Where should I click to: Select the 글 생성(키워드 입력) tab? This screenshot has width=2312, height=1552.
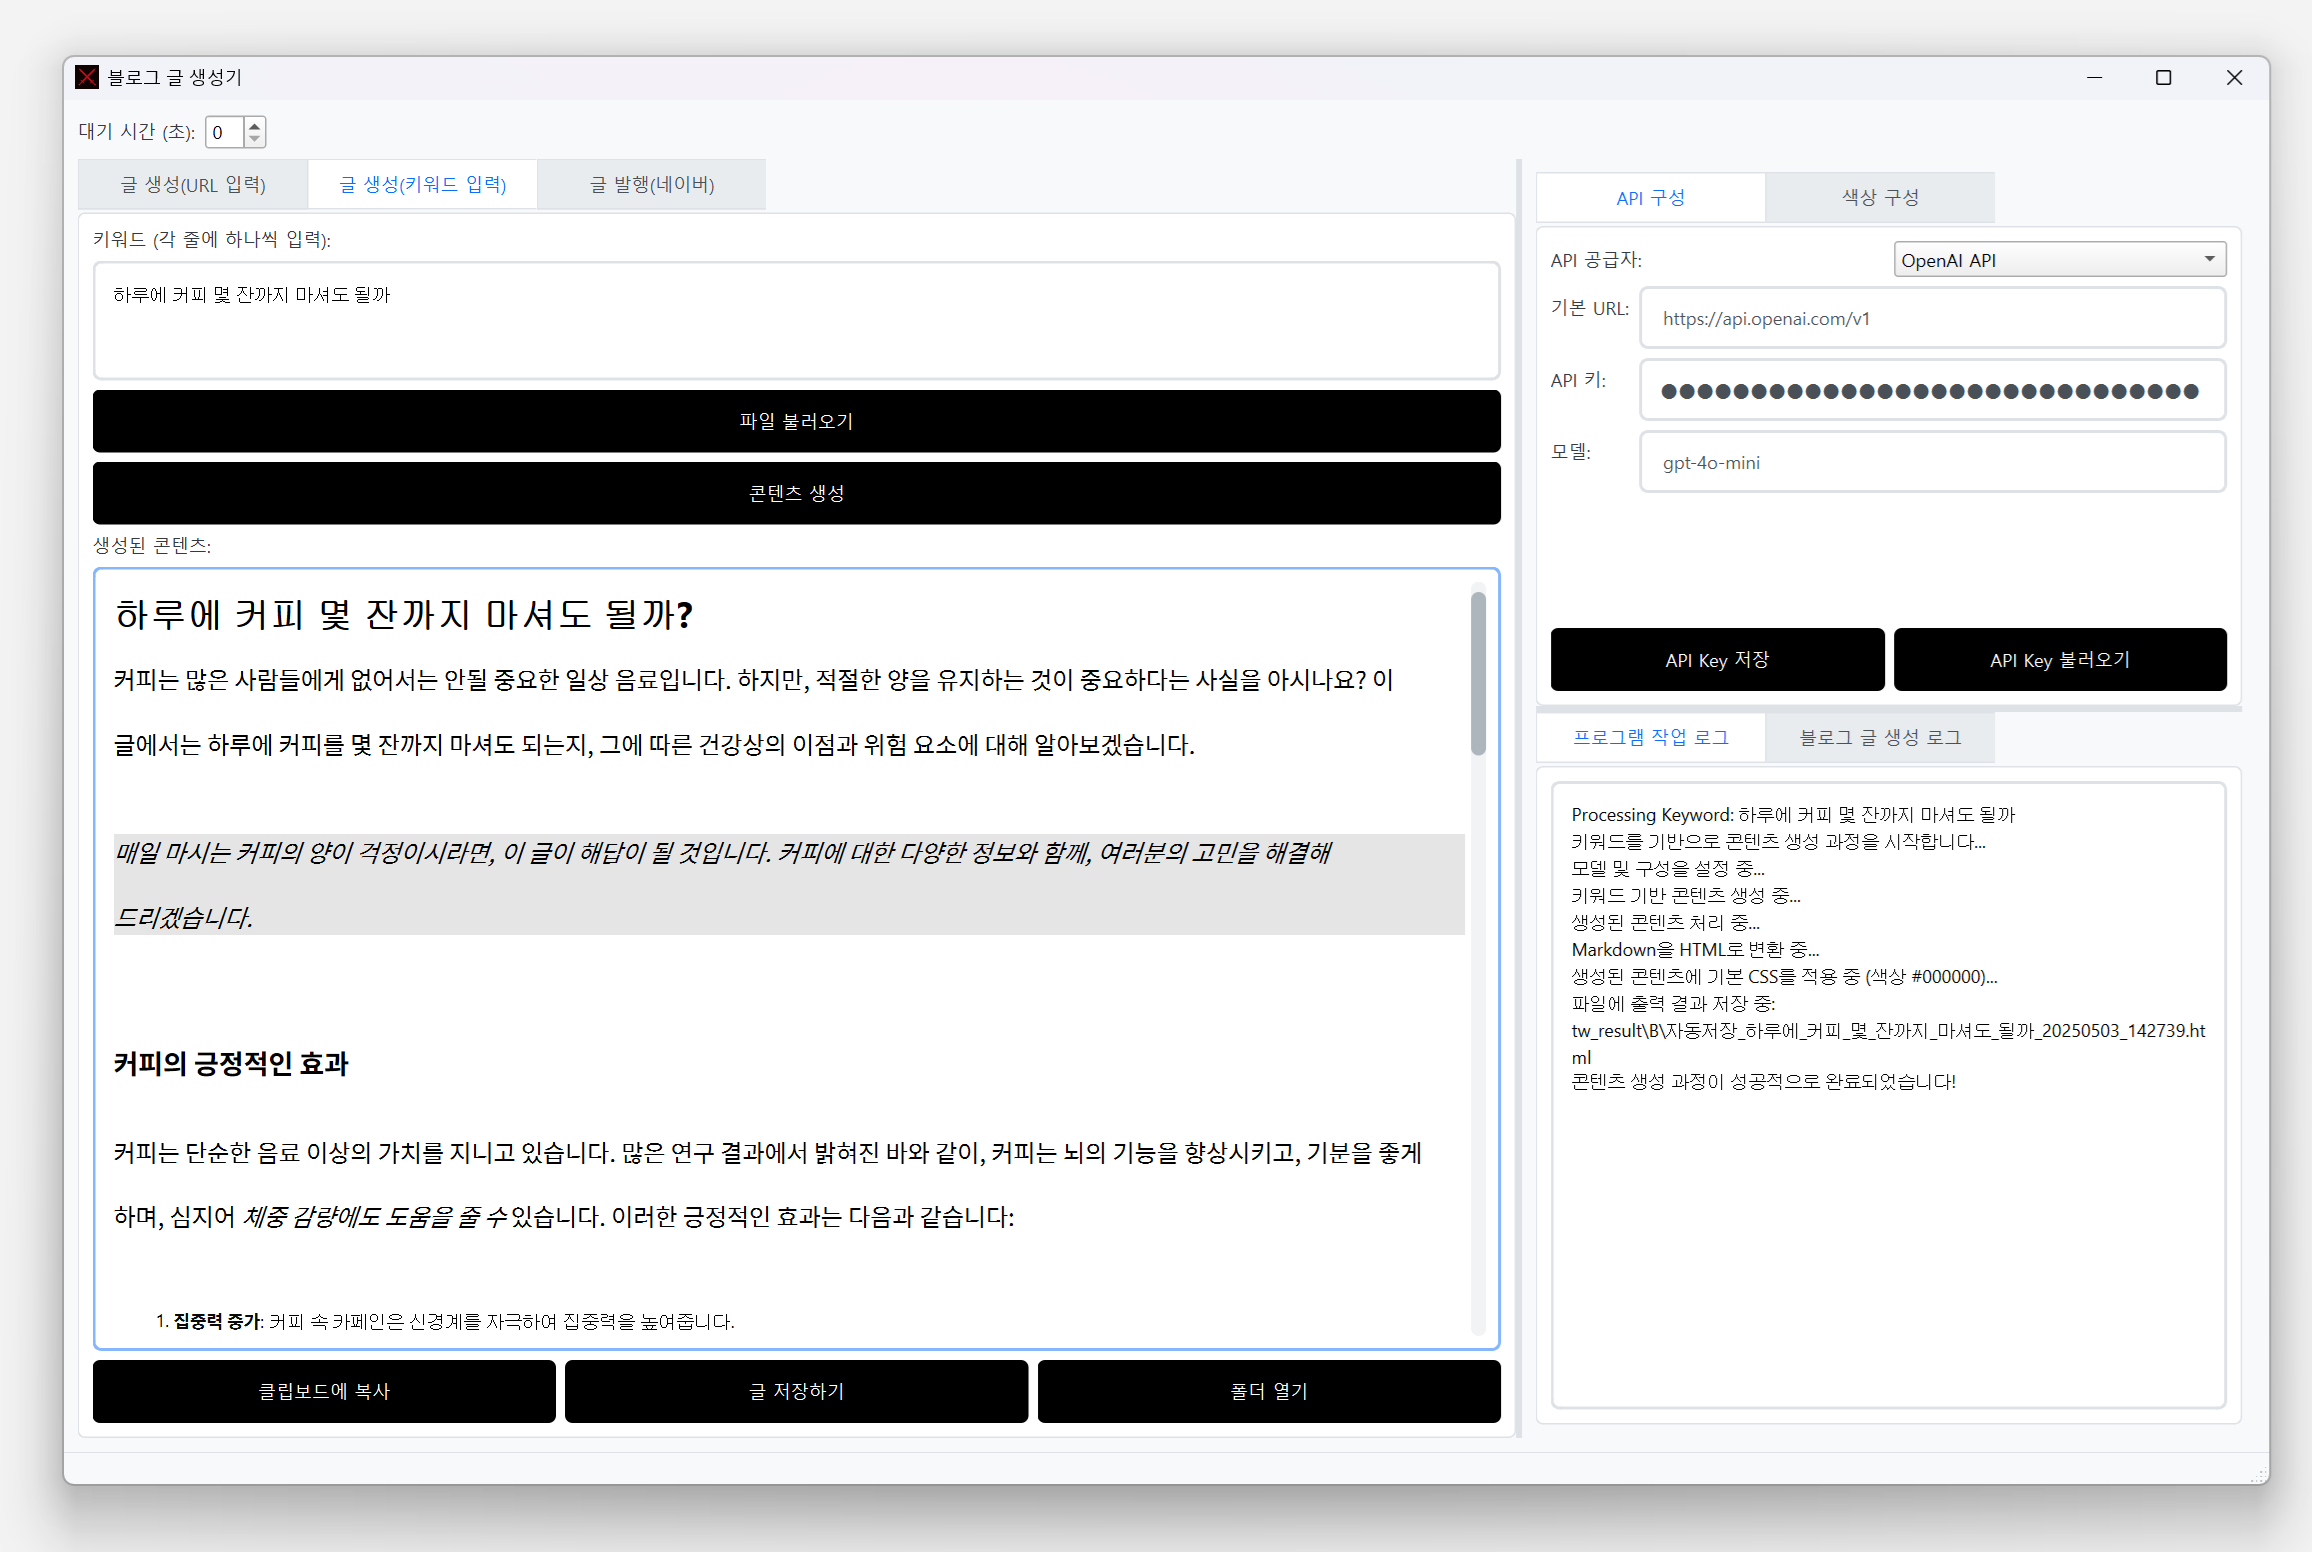coord(423,184)
